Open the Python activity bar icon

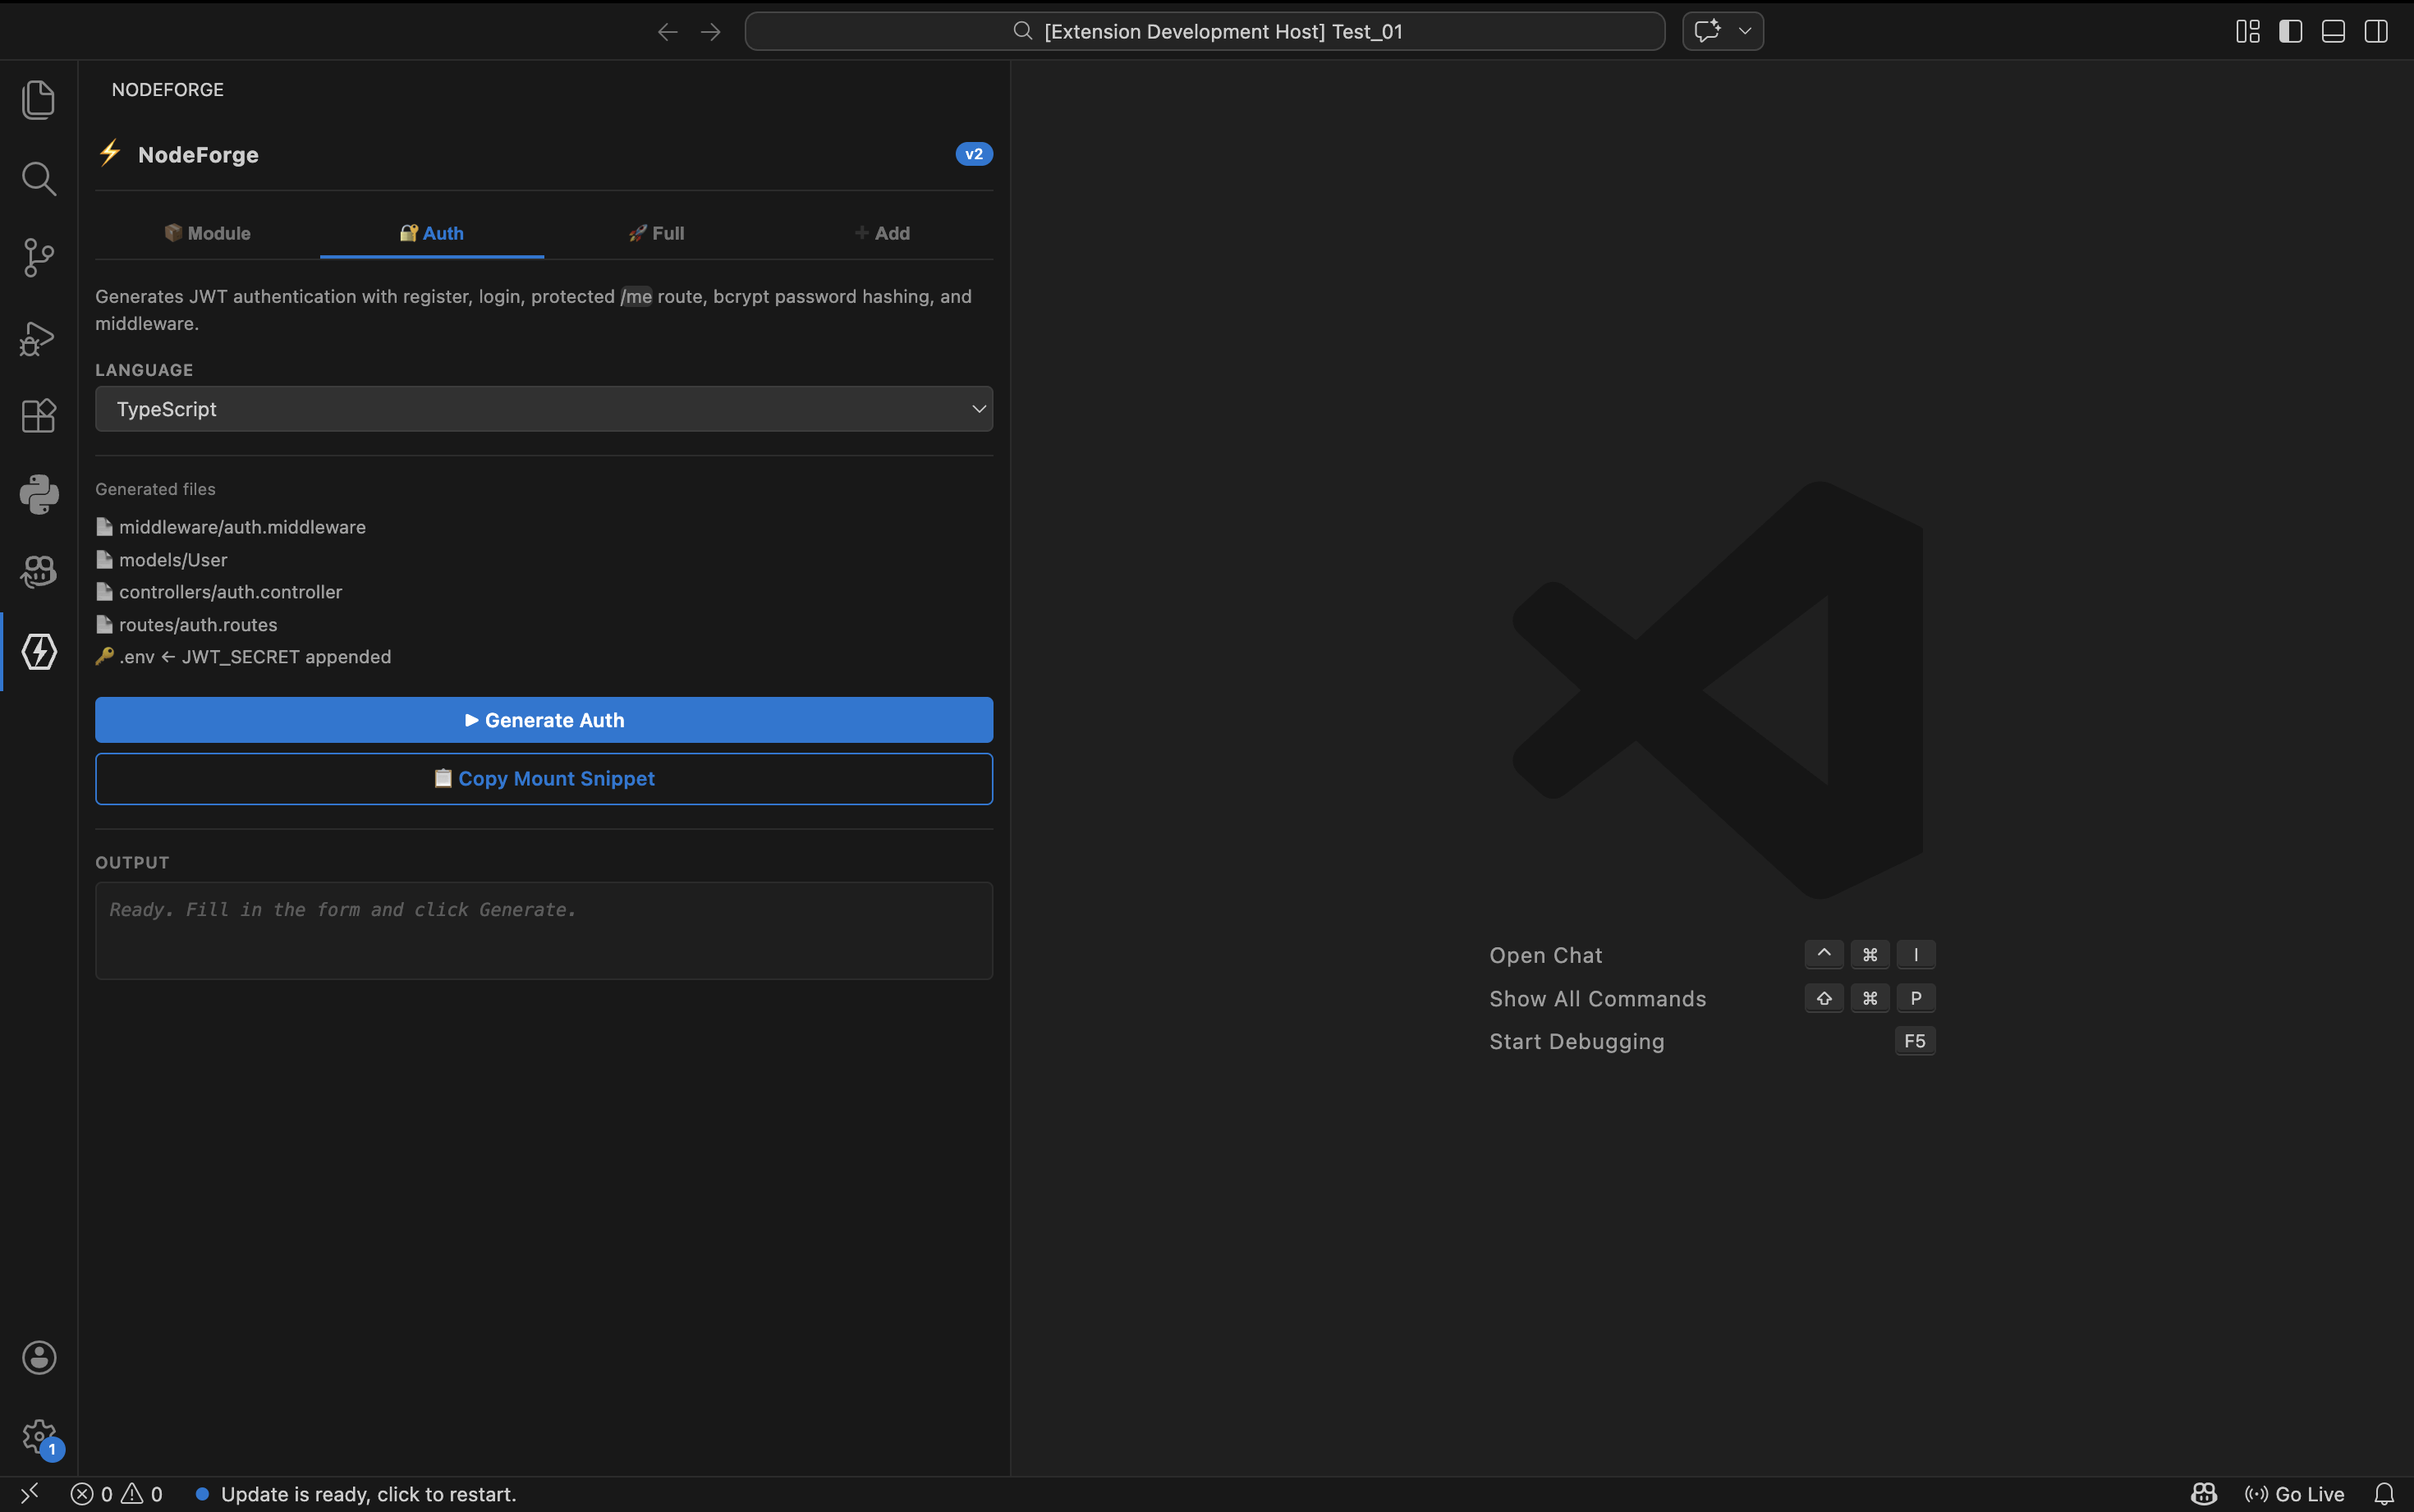click(38, 494)
